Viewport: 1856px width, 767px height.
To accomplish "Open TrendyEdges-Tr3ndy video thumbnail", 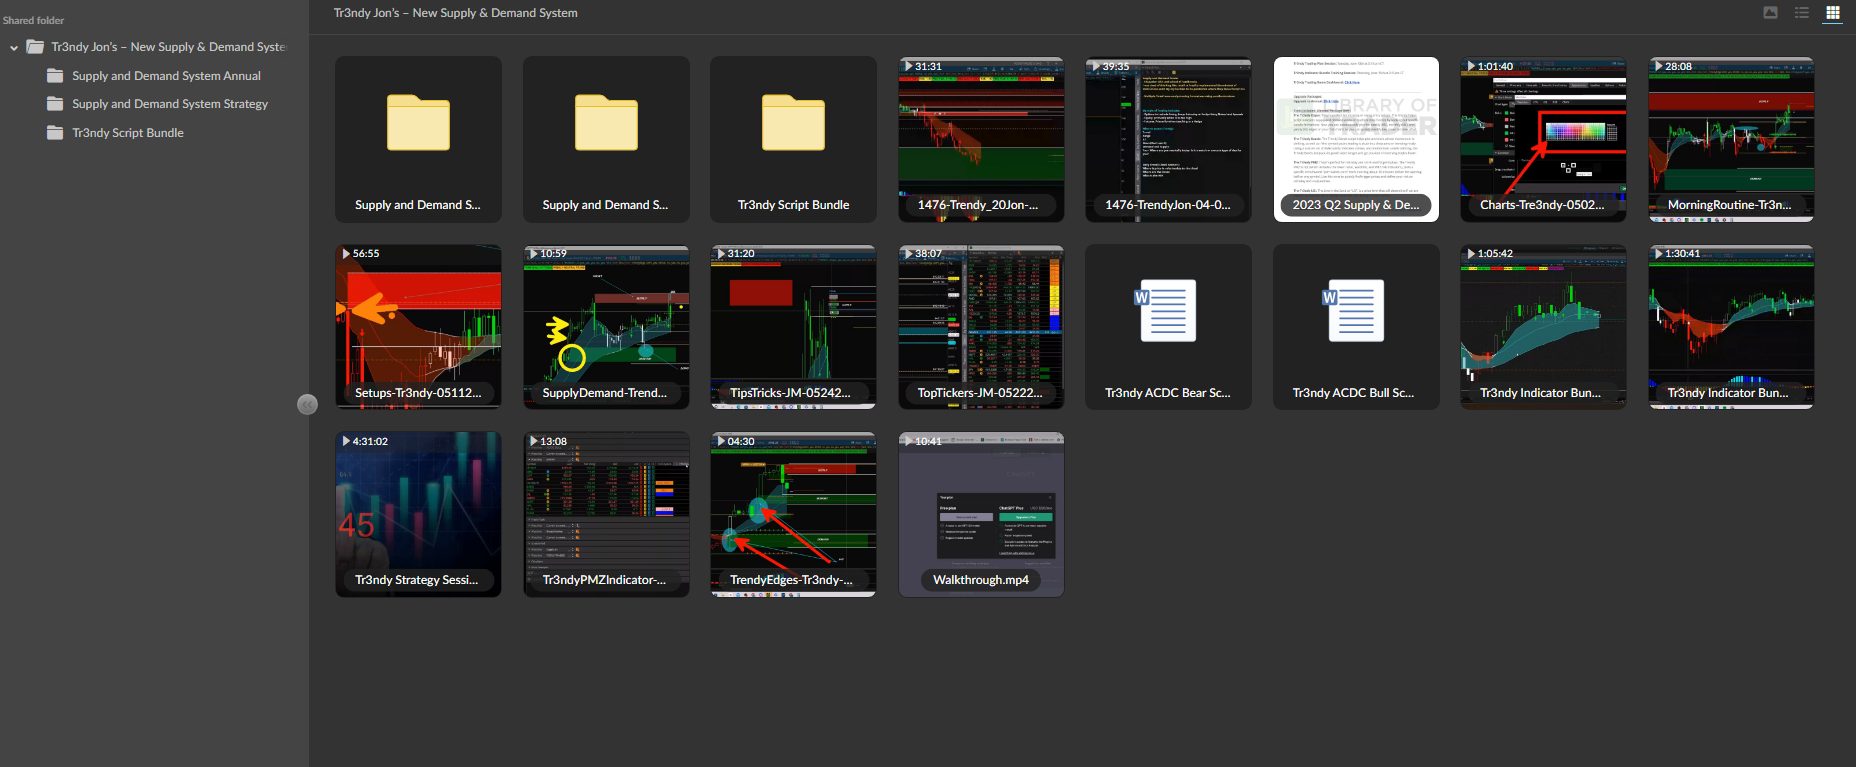I will click(793, 514).
